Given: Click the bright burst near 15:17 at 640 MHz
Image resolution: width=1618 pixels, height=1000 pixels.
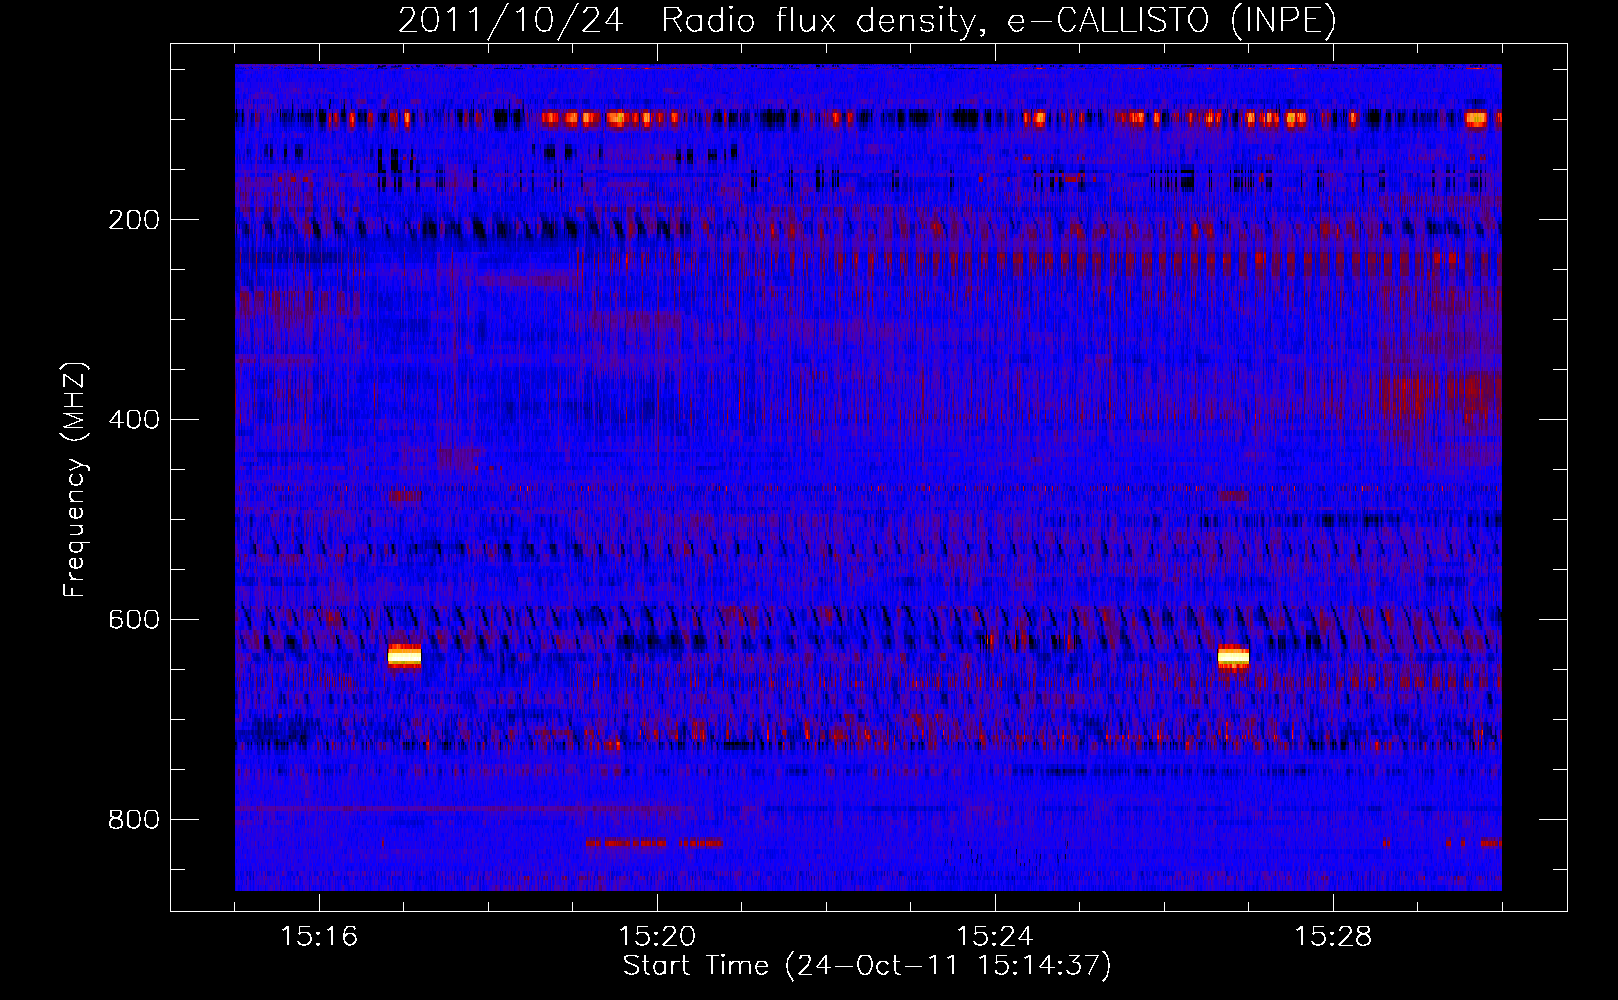Looking at the screenshot, I should click(x=404, y=656).
